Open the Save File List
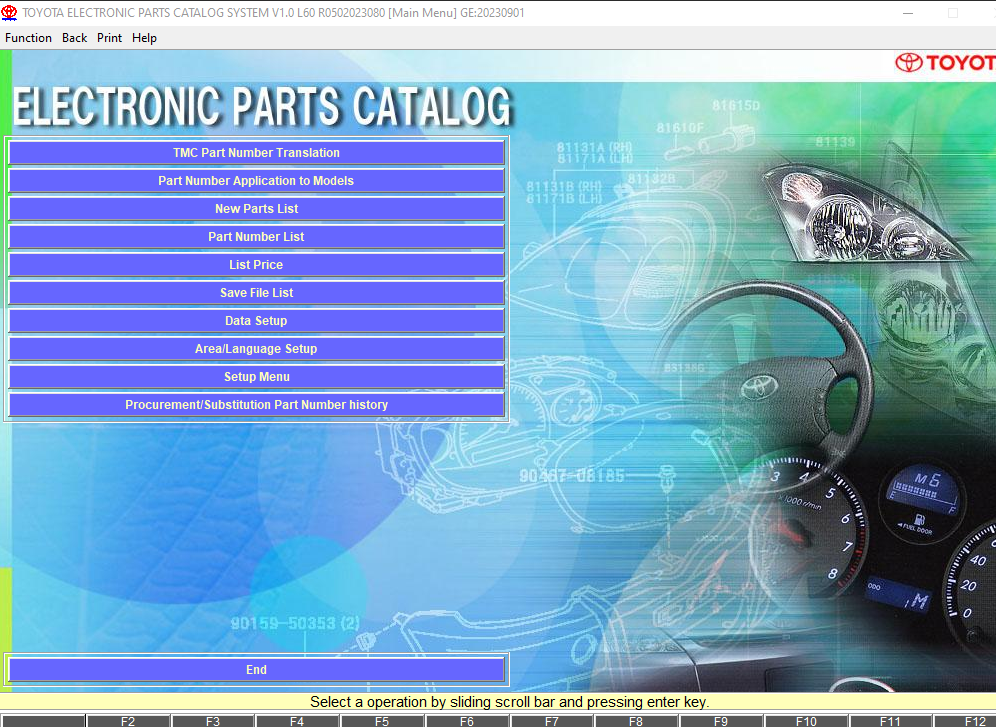The width and height of the screenshot is (996, 727). (x=256, y=292)
